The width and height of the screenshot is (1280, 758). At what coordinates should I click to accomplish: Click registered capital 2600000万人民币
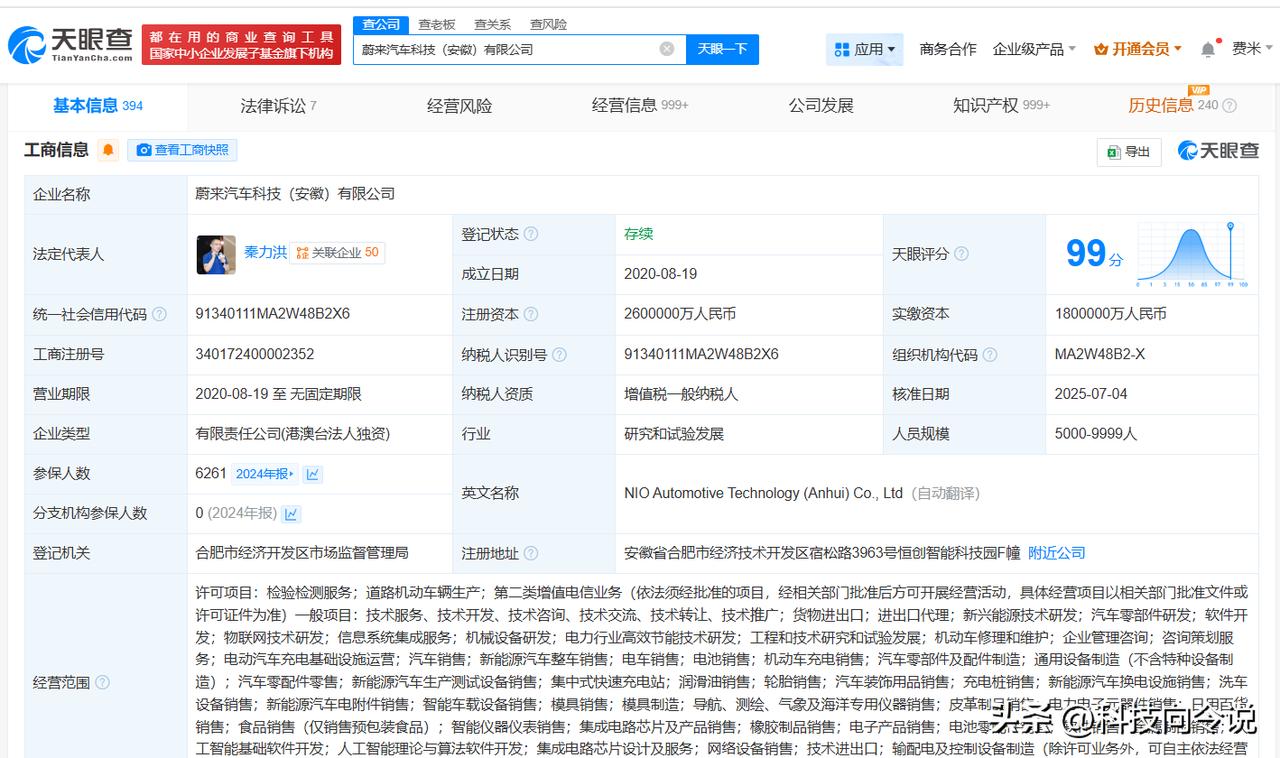680,314
